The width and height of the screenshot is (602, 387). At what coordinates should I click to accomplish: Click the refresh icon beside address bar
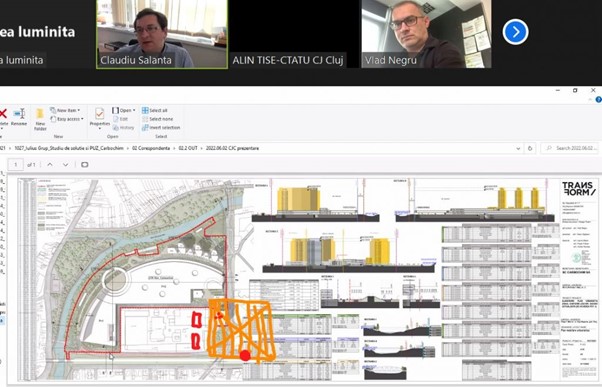(530, 148)
